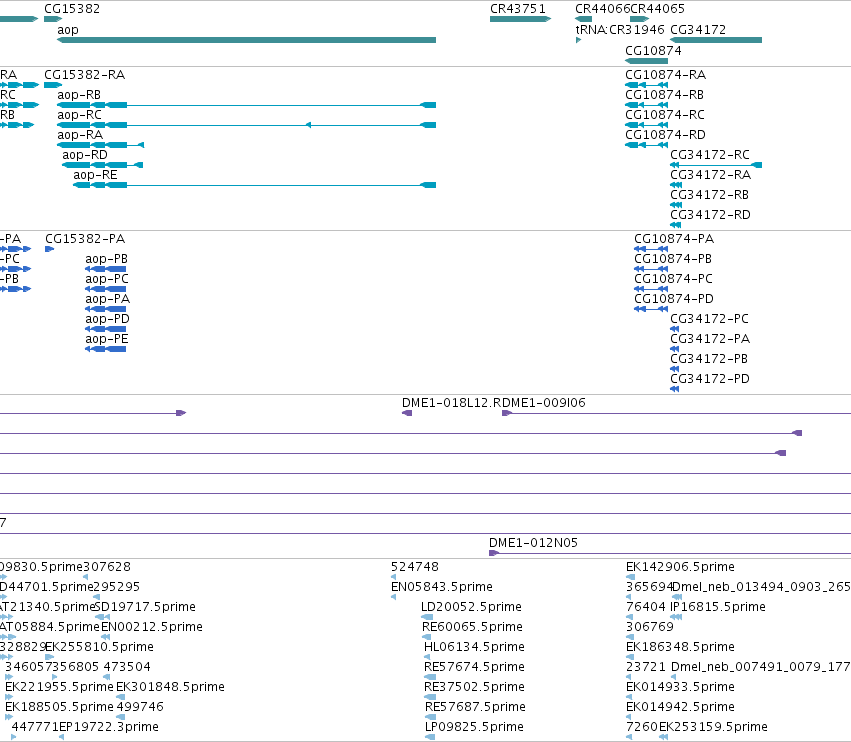Select protein aop-PE

click(106, 349)
